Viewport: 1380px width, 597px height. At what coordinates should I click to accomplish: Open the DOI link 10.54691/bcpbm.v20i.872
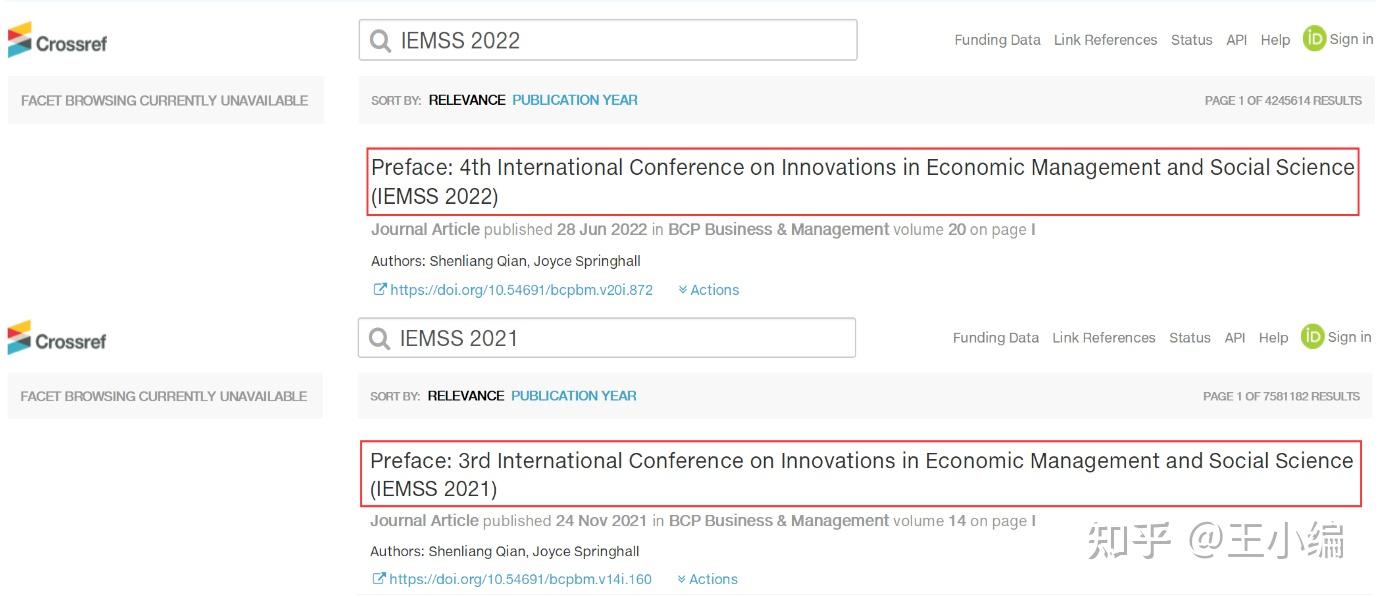[520, 289]
